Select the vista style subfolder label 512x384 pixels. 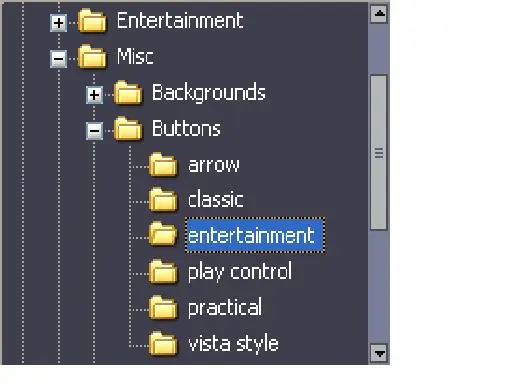click(x=233, y=343)
